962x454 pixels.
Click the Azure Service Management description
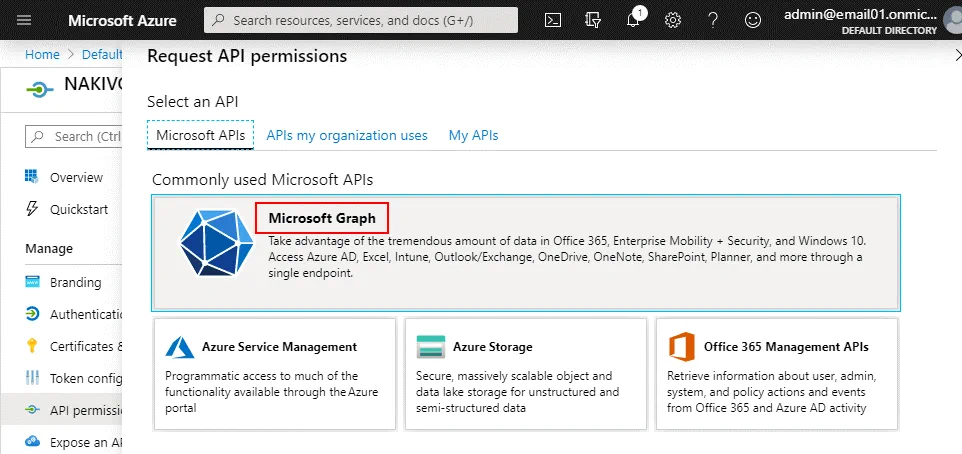[272, 391]
